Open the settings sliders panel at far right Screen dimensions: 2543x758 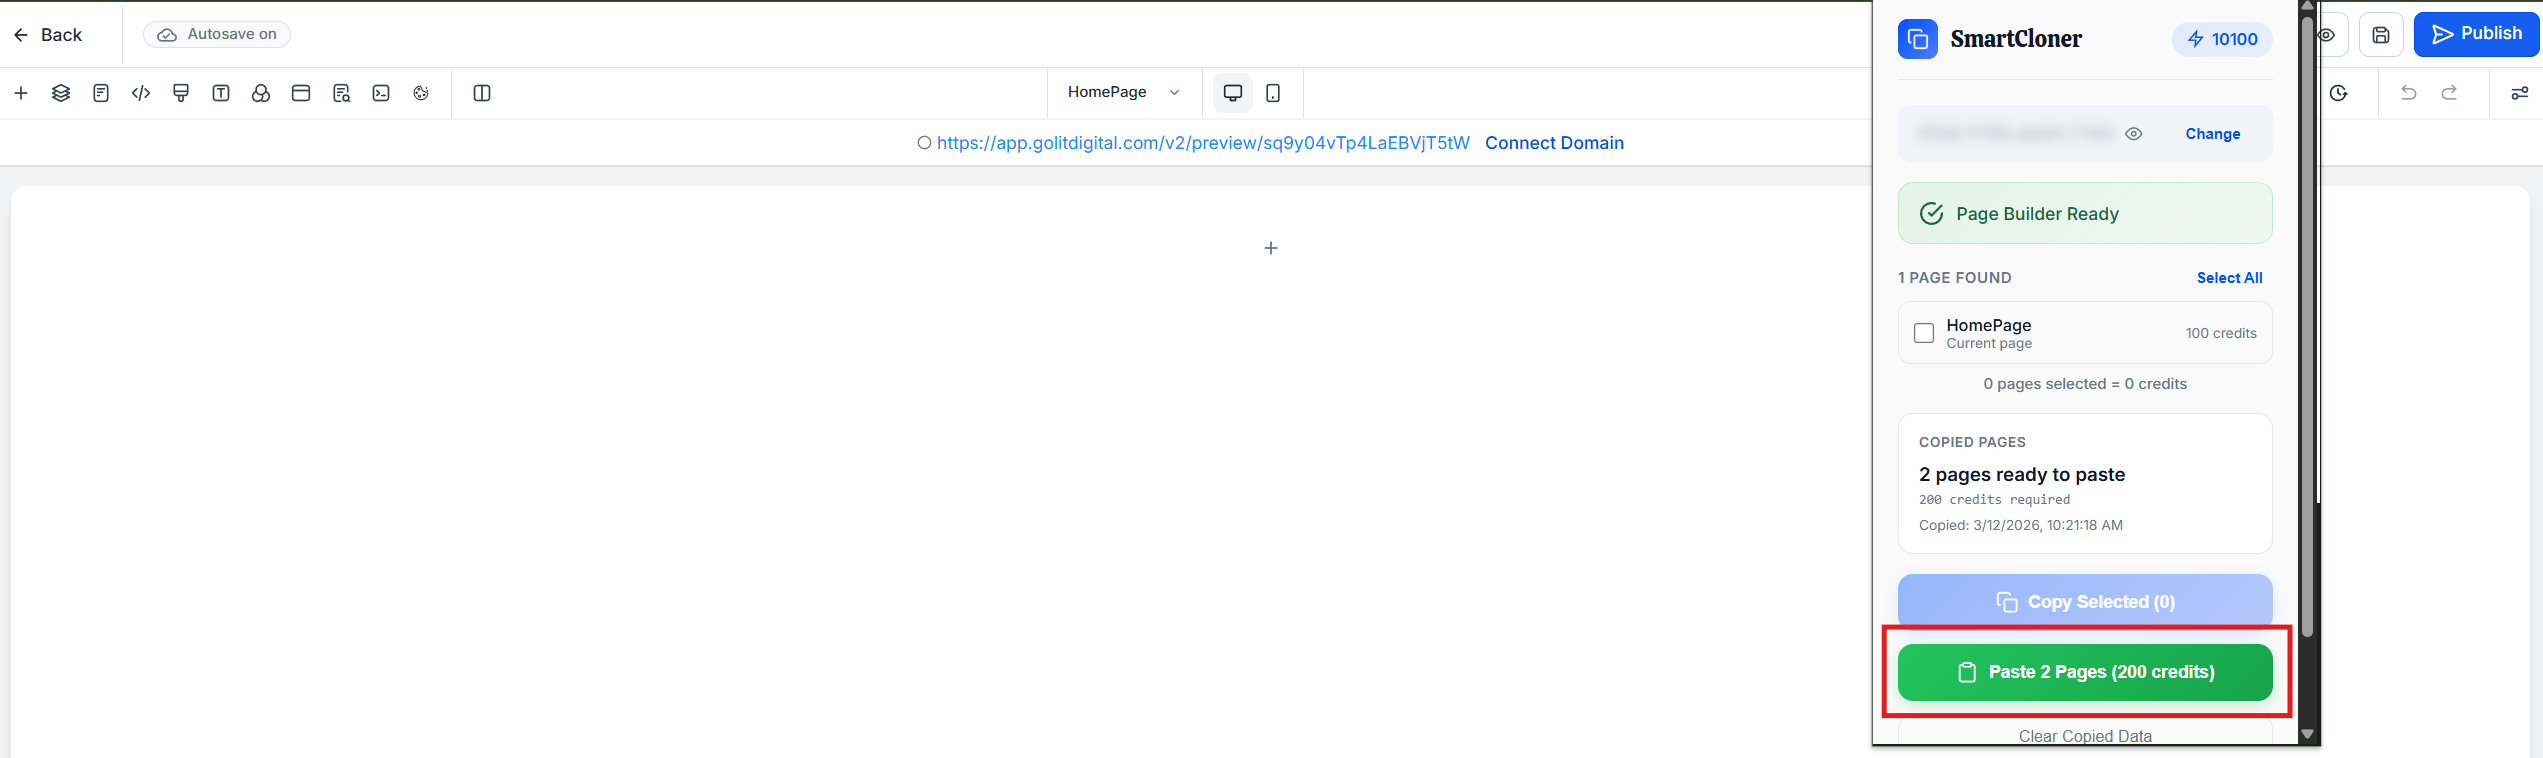(x=2519, y=93)
